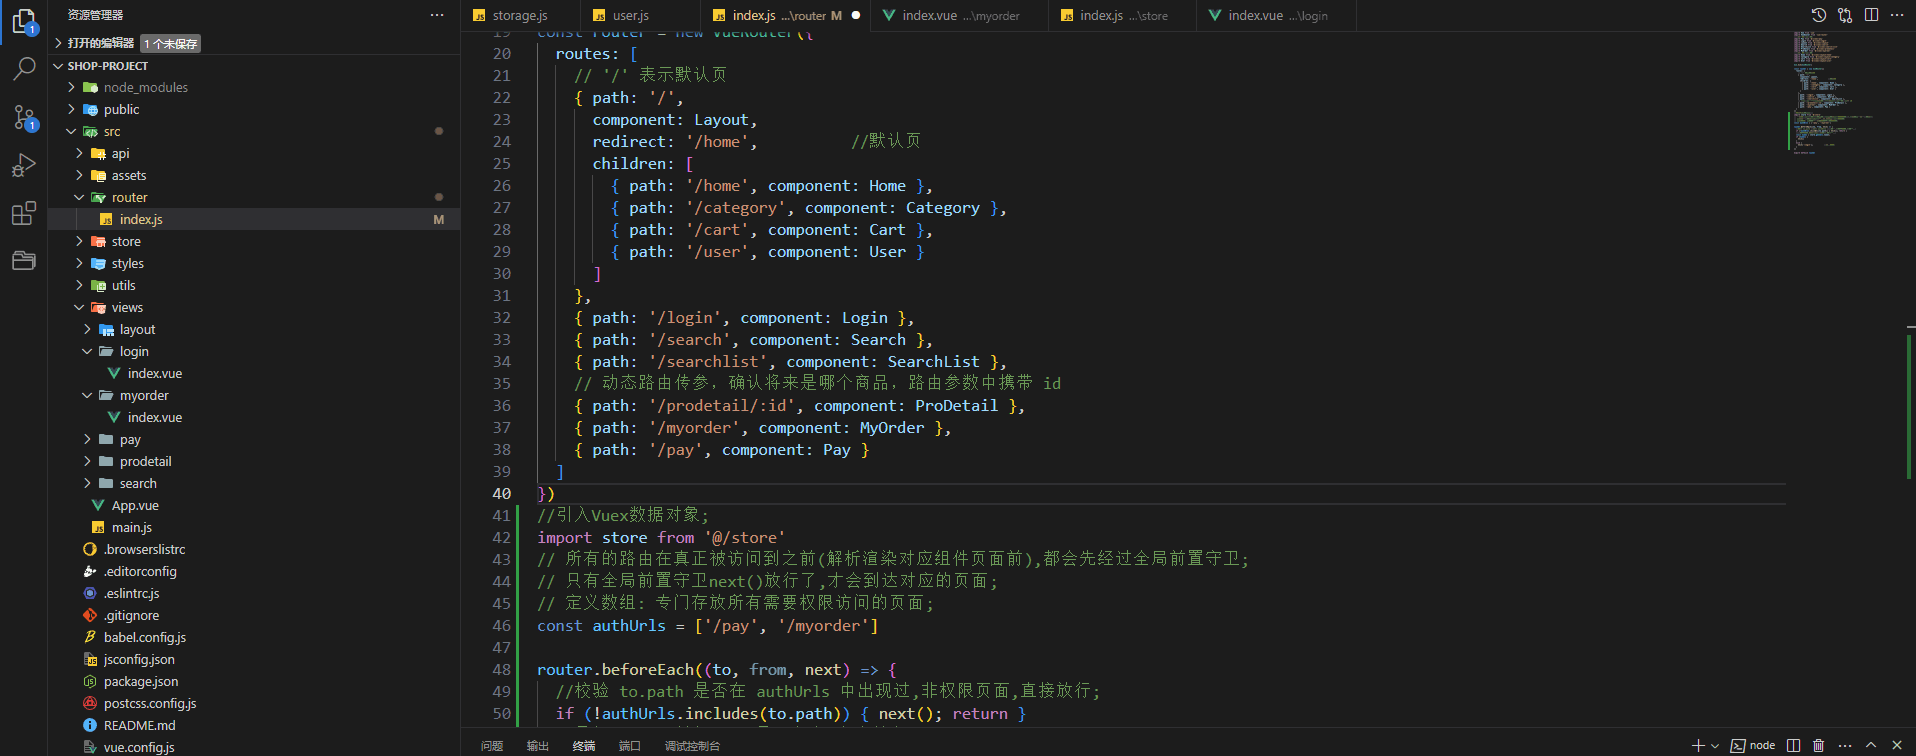Open Run and Debug view
1916x756 pixels.
pos(24,165)
